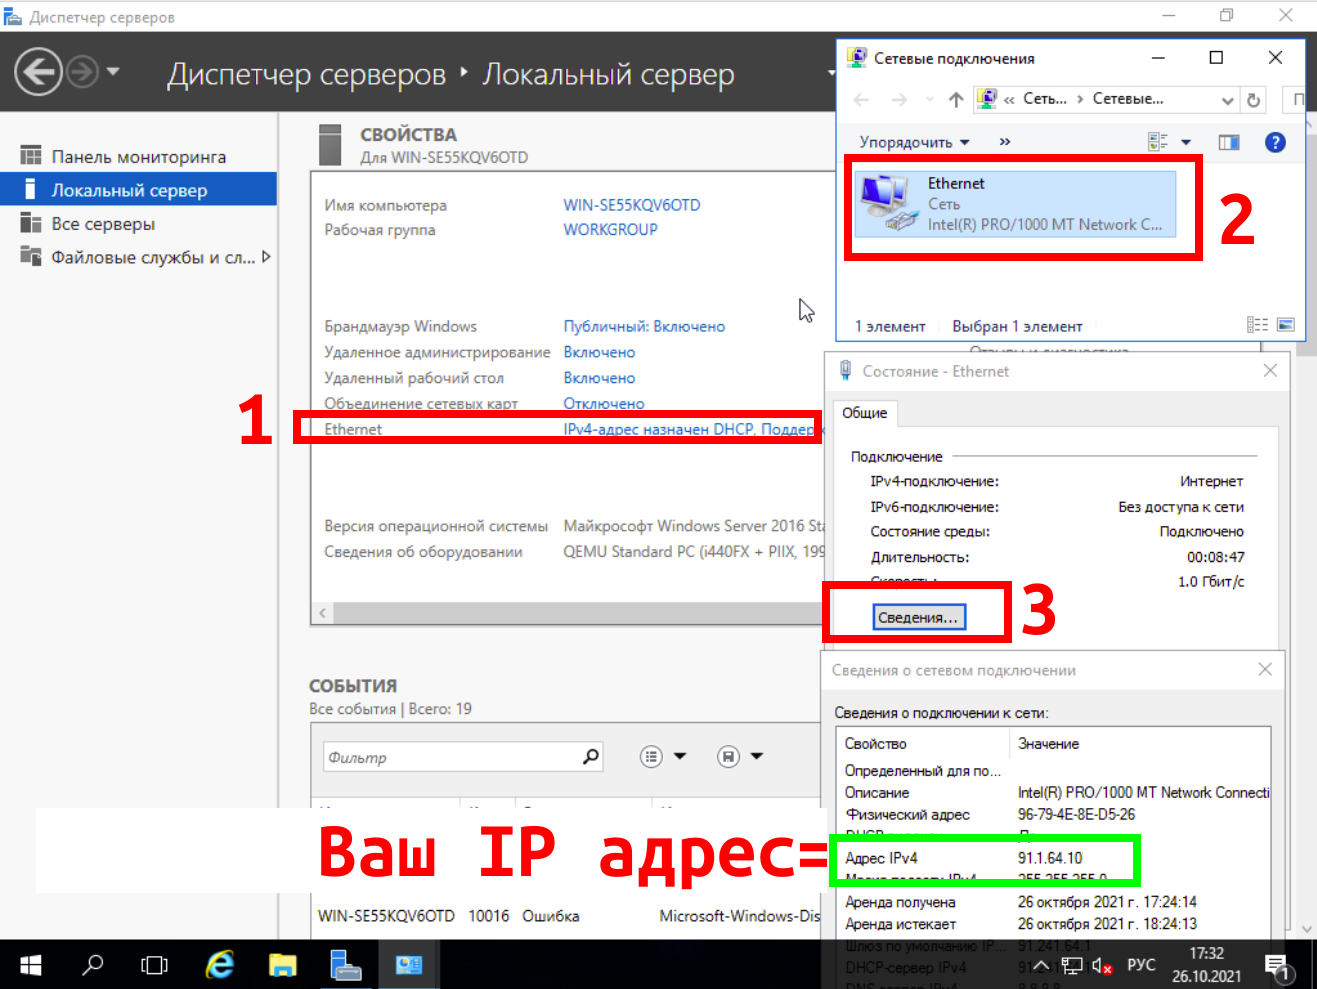Click the forward arrow in Server Manager
This screenshot has height=989, width=1317.
tap(82, 72)
